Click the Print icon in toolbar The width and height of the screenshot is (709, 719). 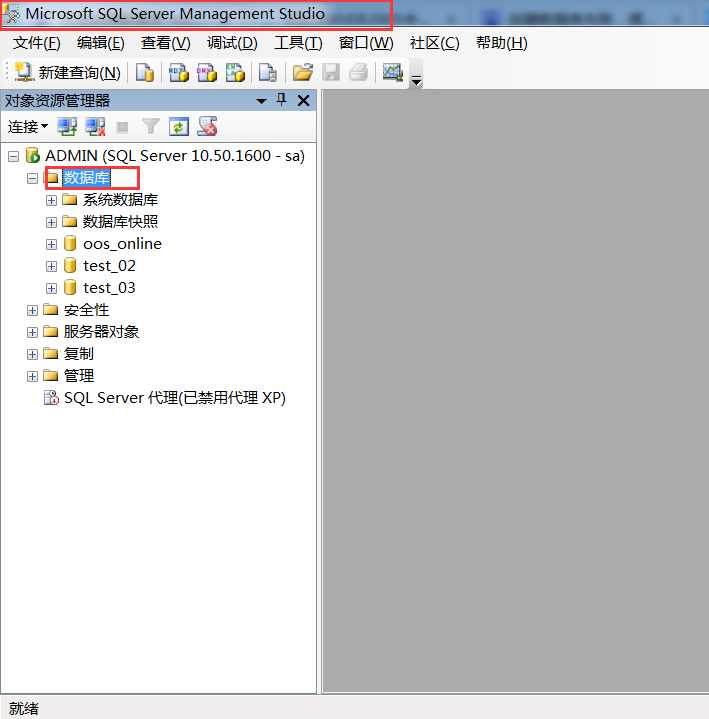(x=359, y=72)
